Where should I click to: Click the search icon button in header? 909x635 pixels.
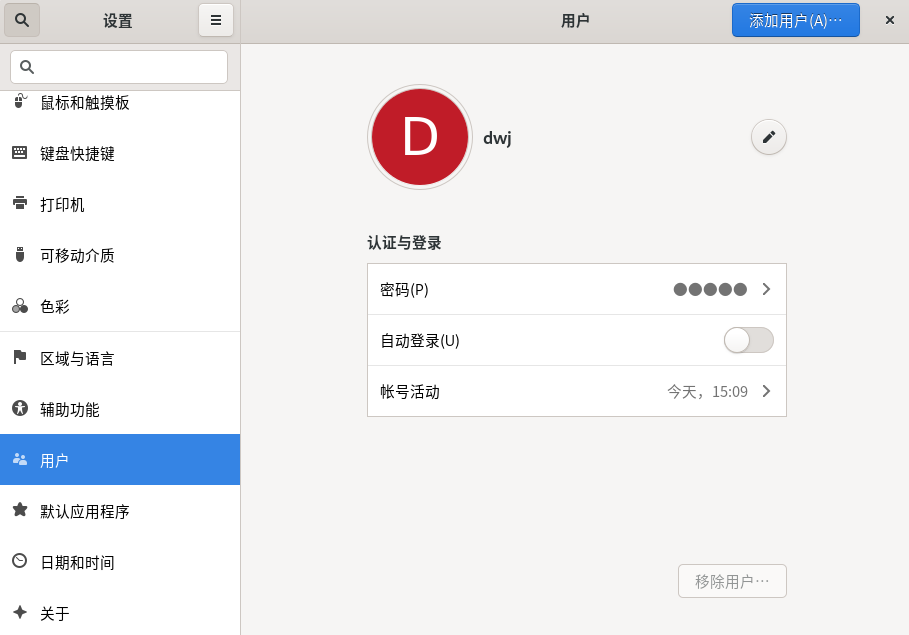tap(22, 20)
